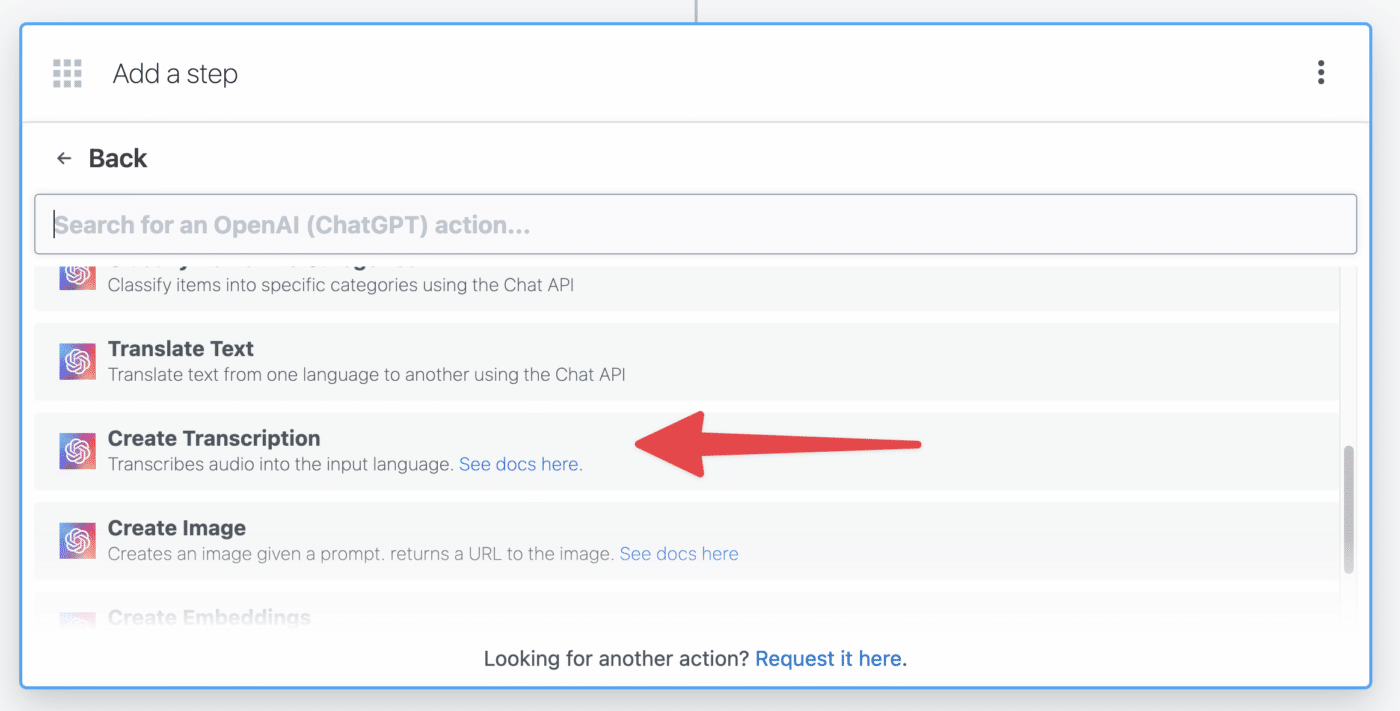Image resolution: width=1400 pixels, height=711 pixels.
Task: Click the OpenAI icon beside Create Image
Action: click(x=77, y=541)
